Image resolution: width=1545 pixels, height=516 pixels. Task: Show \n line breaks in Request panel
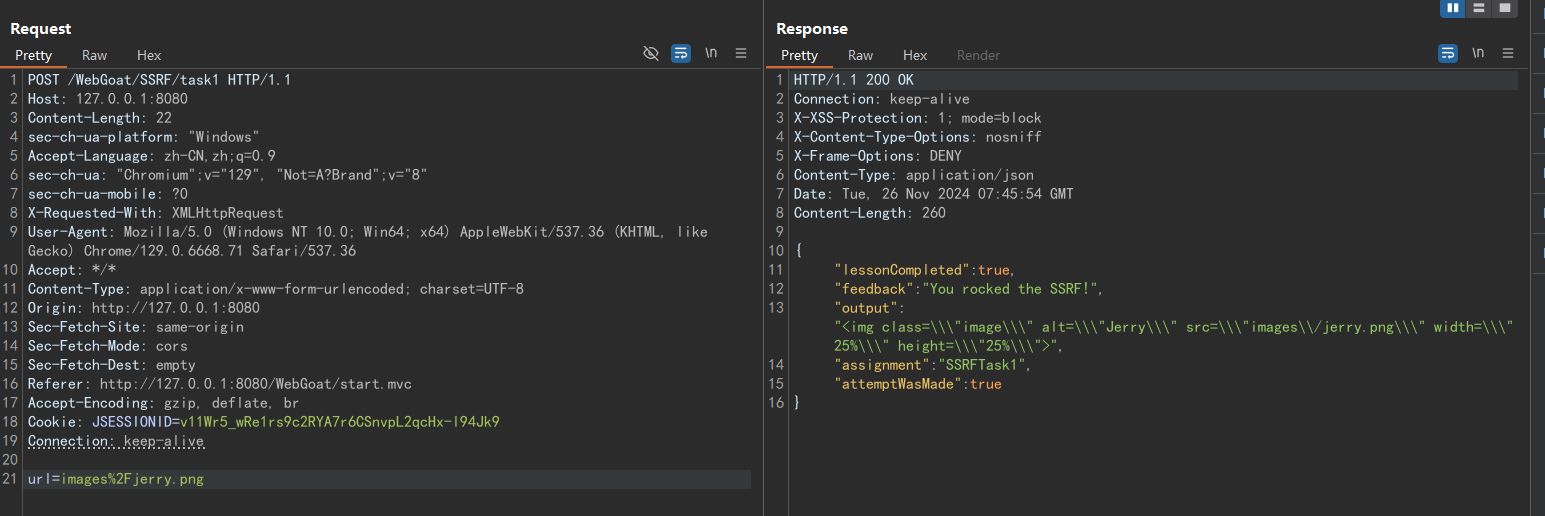711,53
